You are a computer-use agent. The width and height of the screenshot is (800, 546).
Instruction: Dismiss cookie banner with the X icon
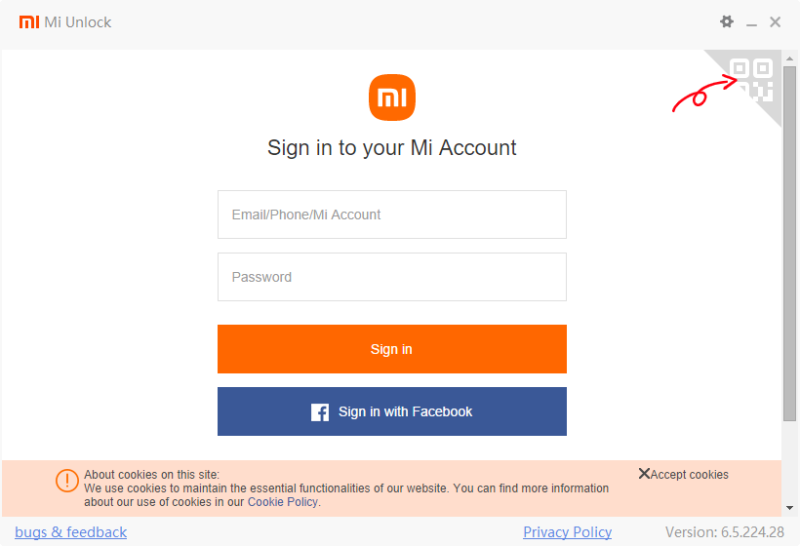coord(644,474)
